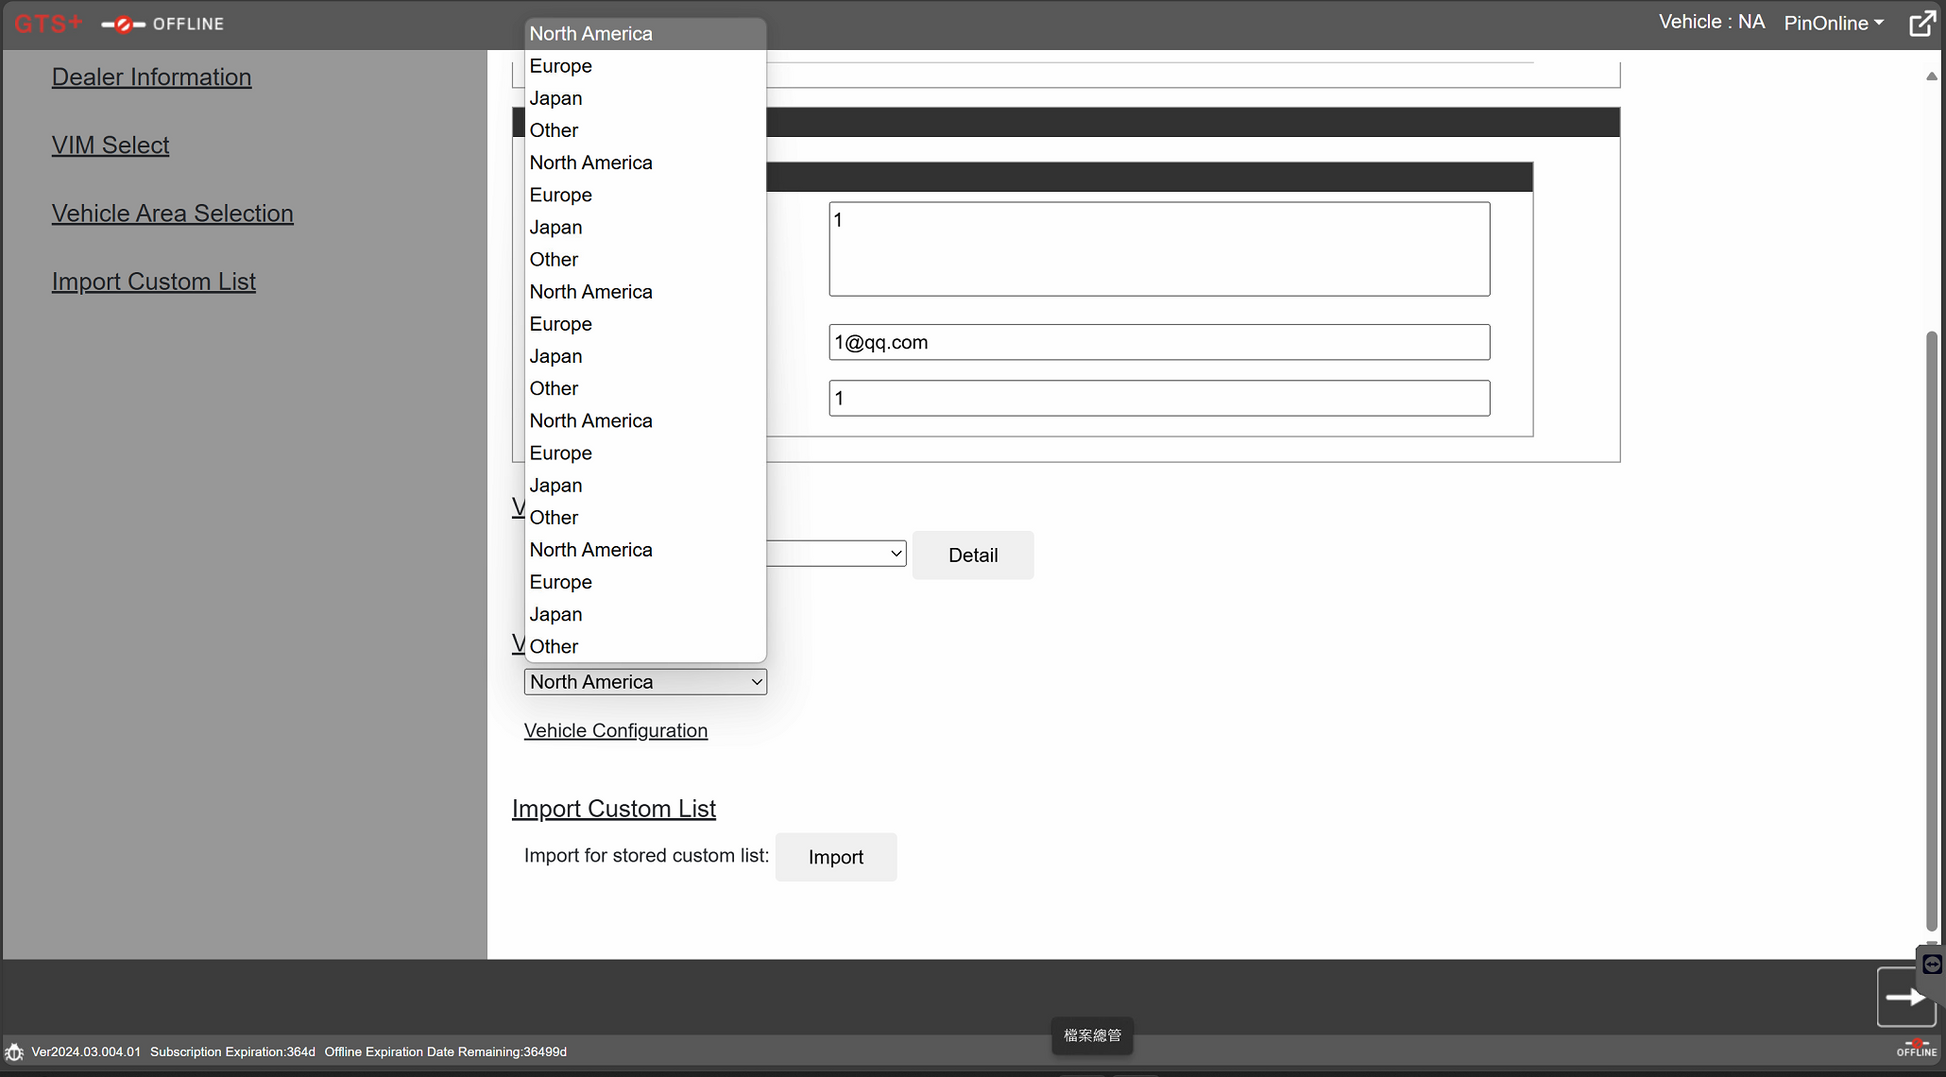The height and width of the screenshot is (1077, 1946).
Task: Click the vertical scrollbar thumb on the right
Action: click(x=1931, y=630)
